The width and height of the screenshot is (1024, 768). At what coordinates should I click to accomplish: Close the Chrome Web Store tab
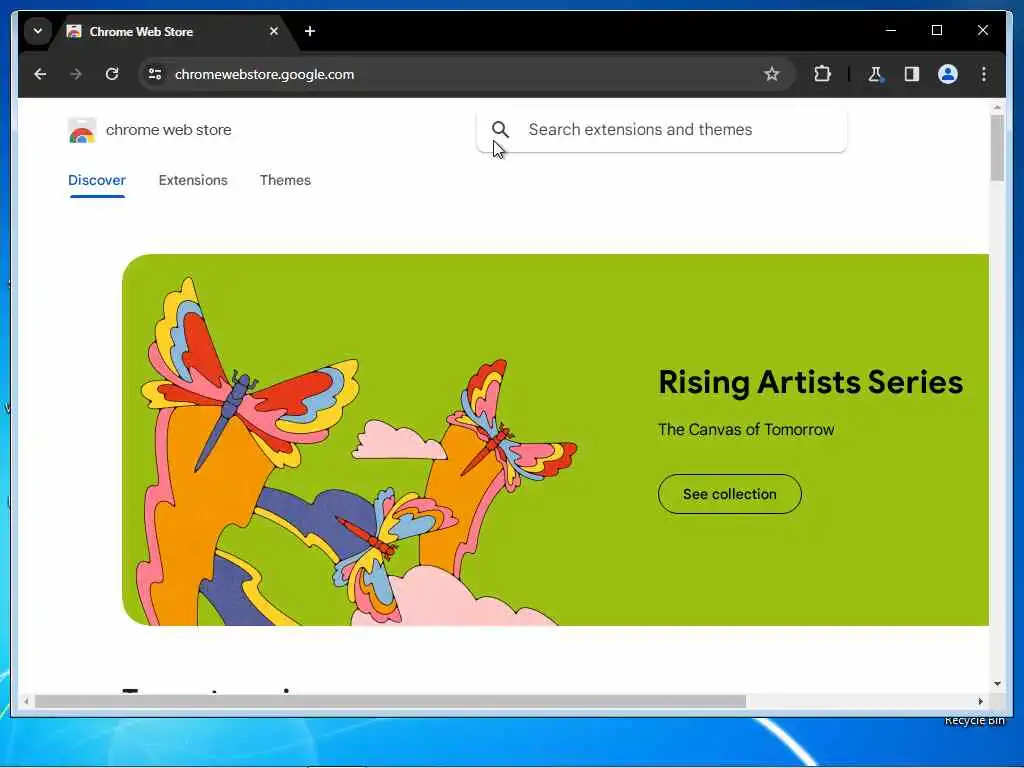274,31
